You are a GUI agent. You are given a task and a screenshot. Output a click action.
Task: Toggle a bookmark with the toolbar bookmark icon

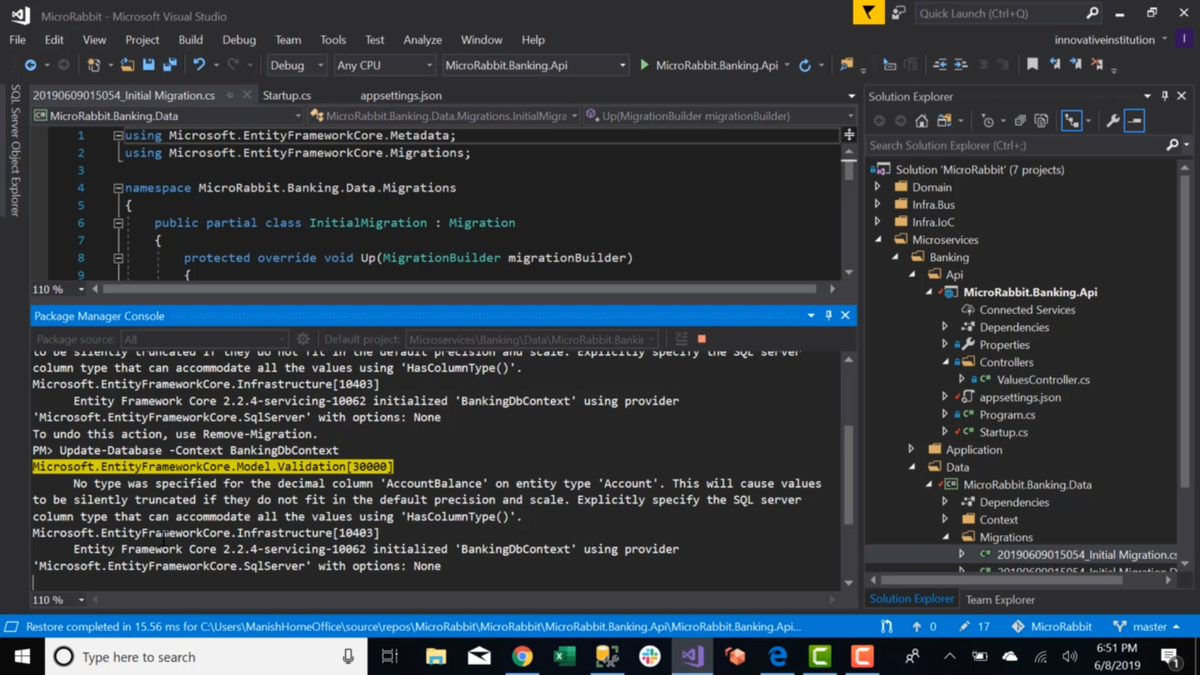(1032, 65)
